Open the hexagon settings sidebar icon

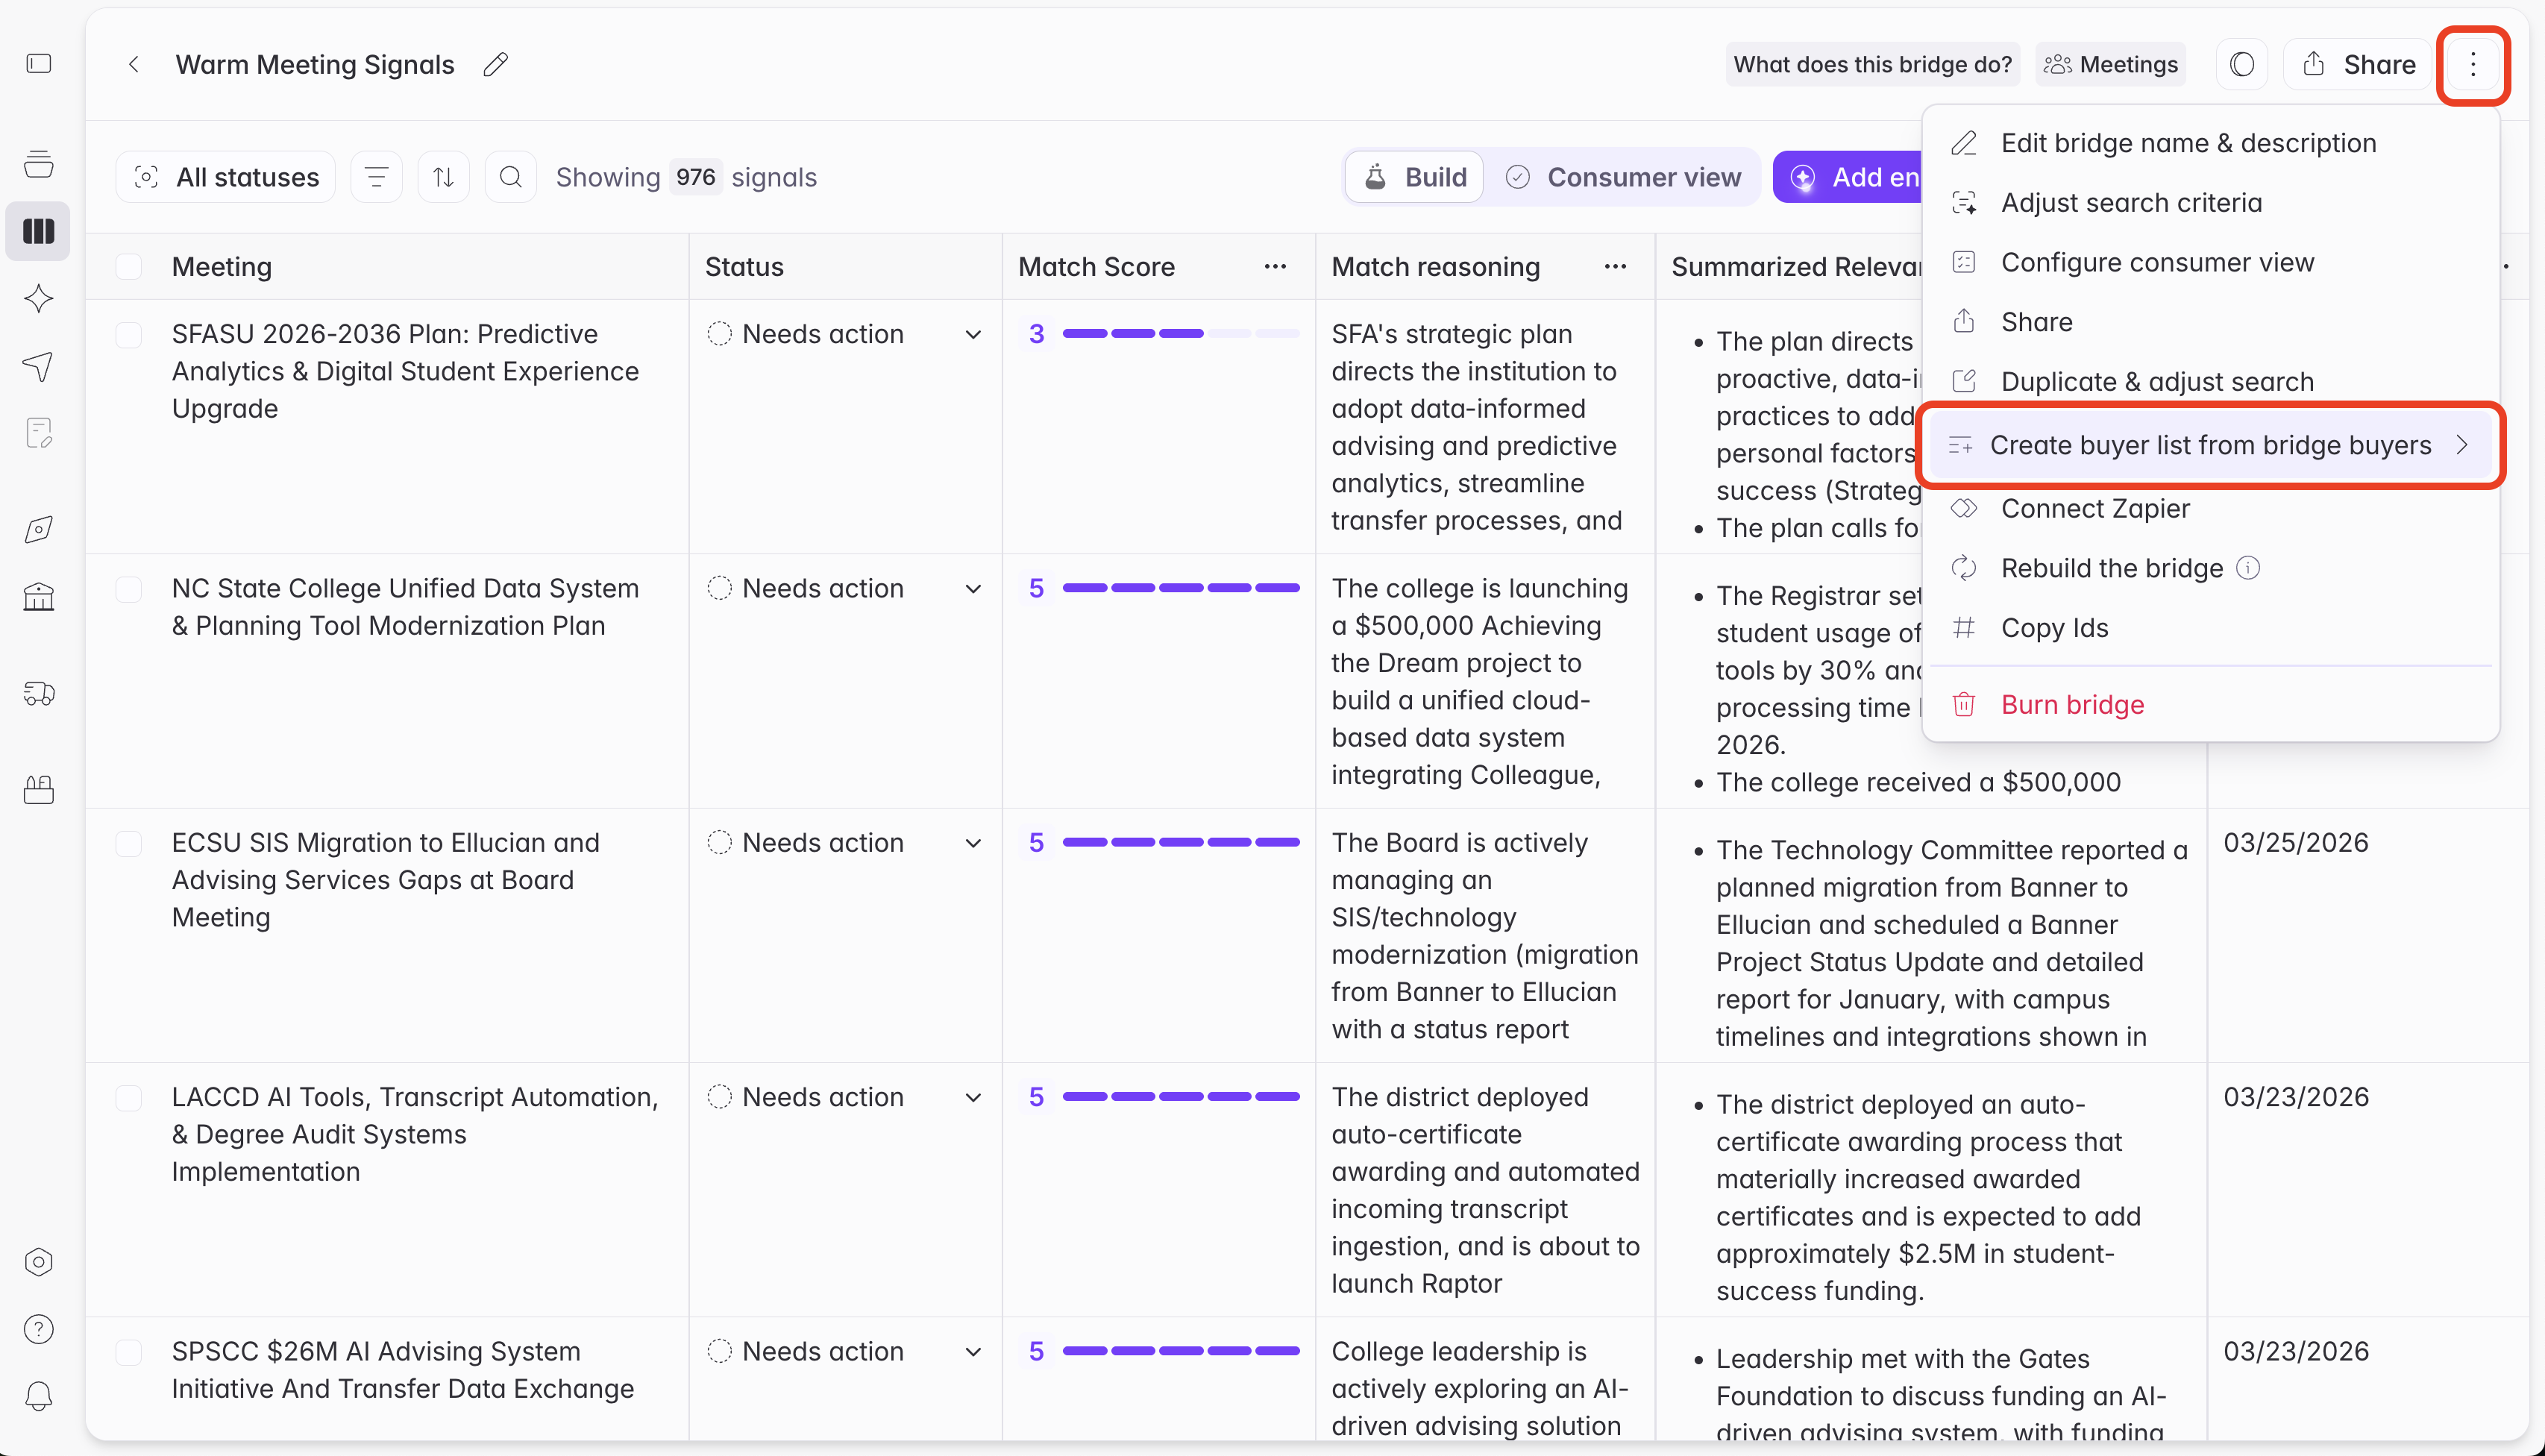click(38, 1262)
